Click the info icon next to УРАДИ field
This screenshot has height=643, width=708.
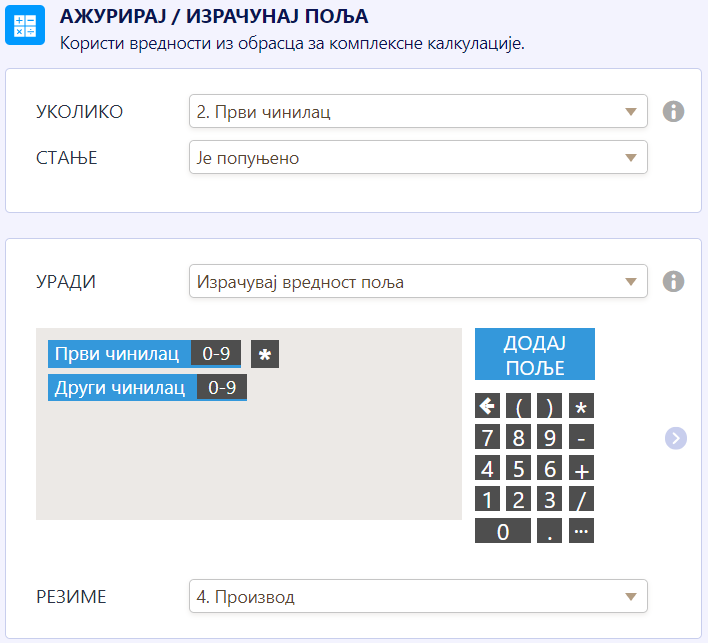(x=674, y=281)
